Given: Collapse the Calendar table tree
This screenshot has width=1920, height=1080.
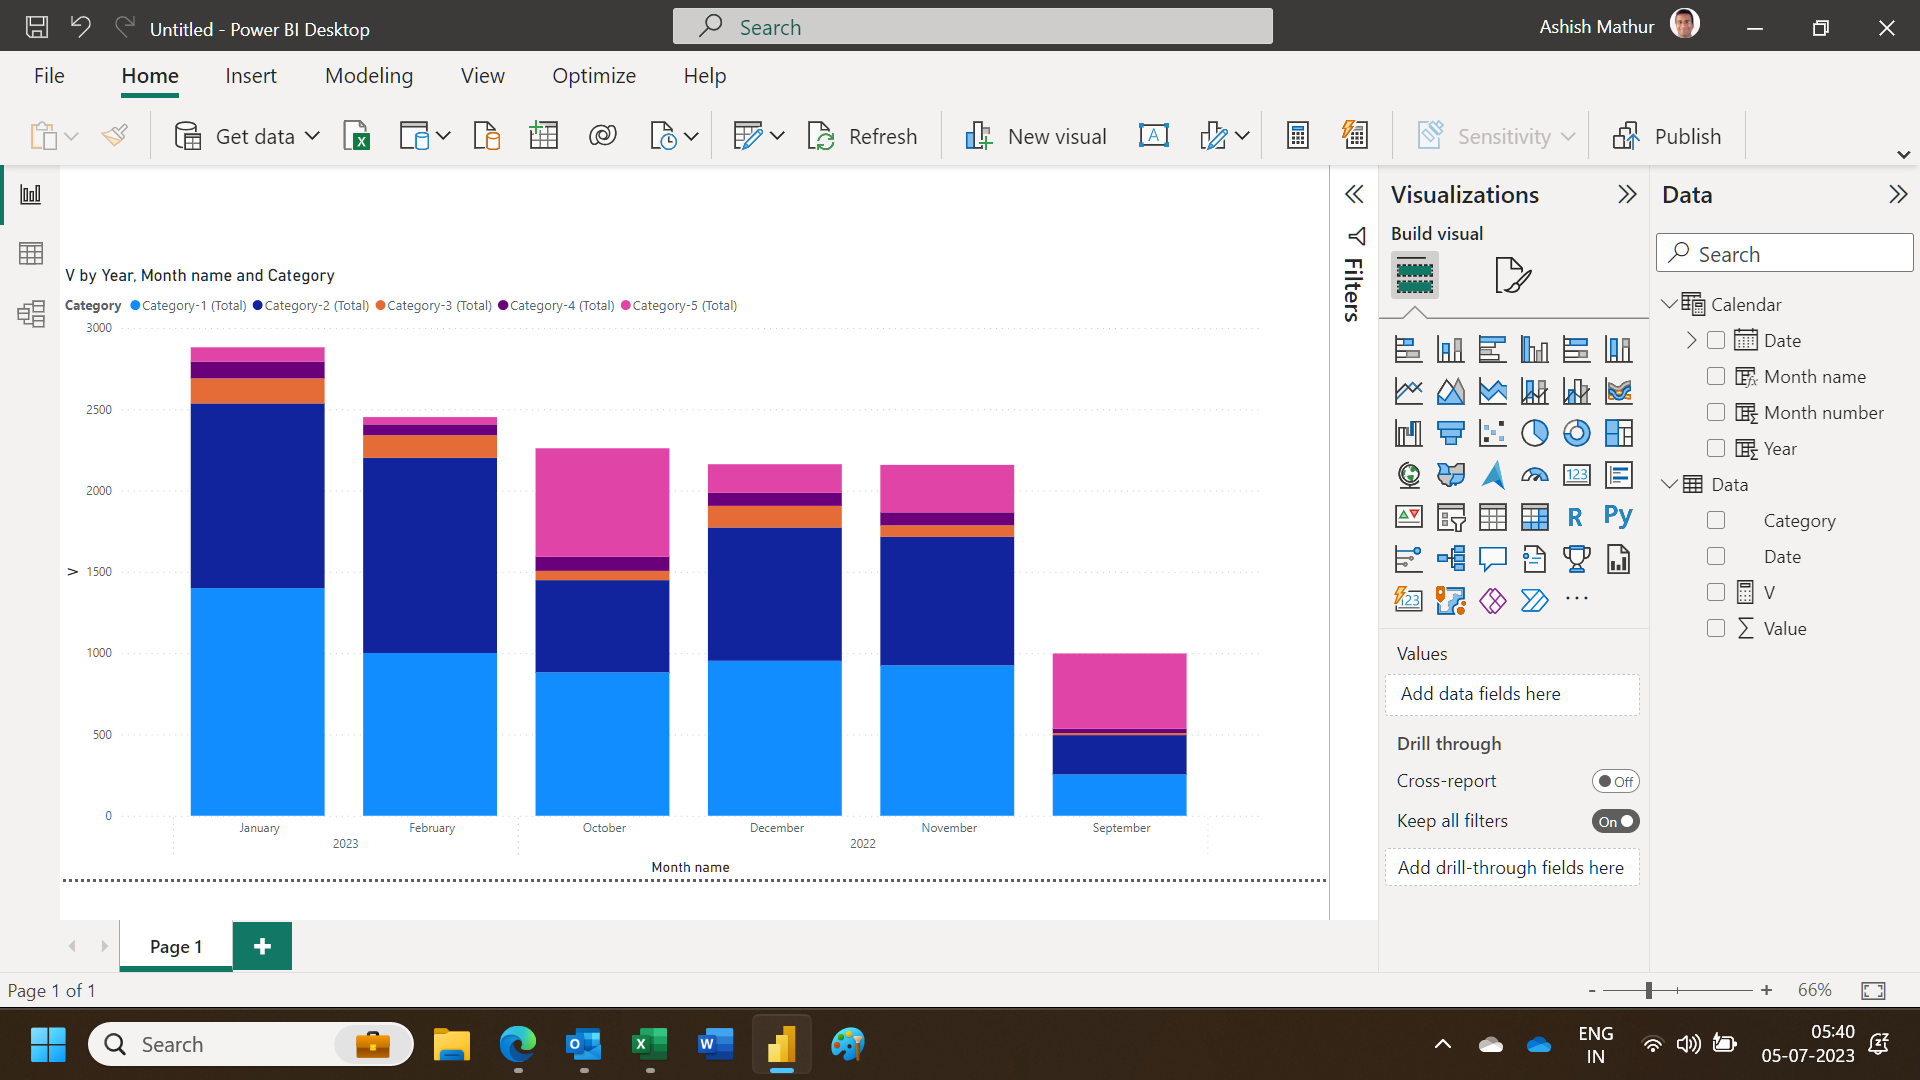Looking at the screenshot, I should pyautogui.click(x=1669, y=304).
